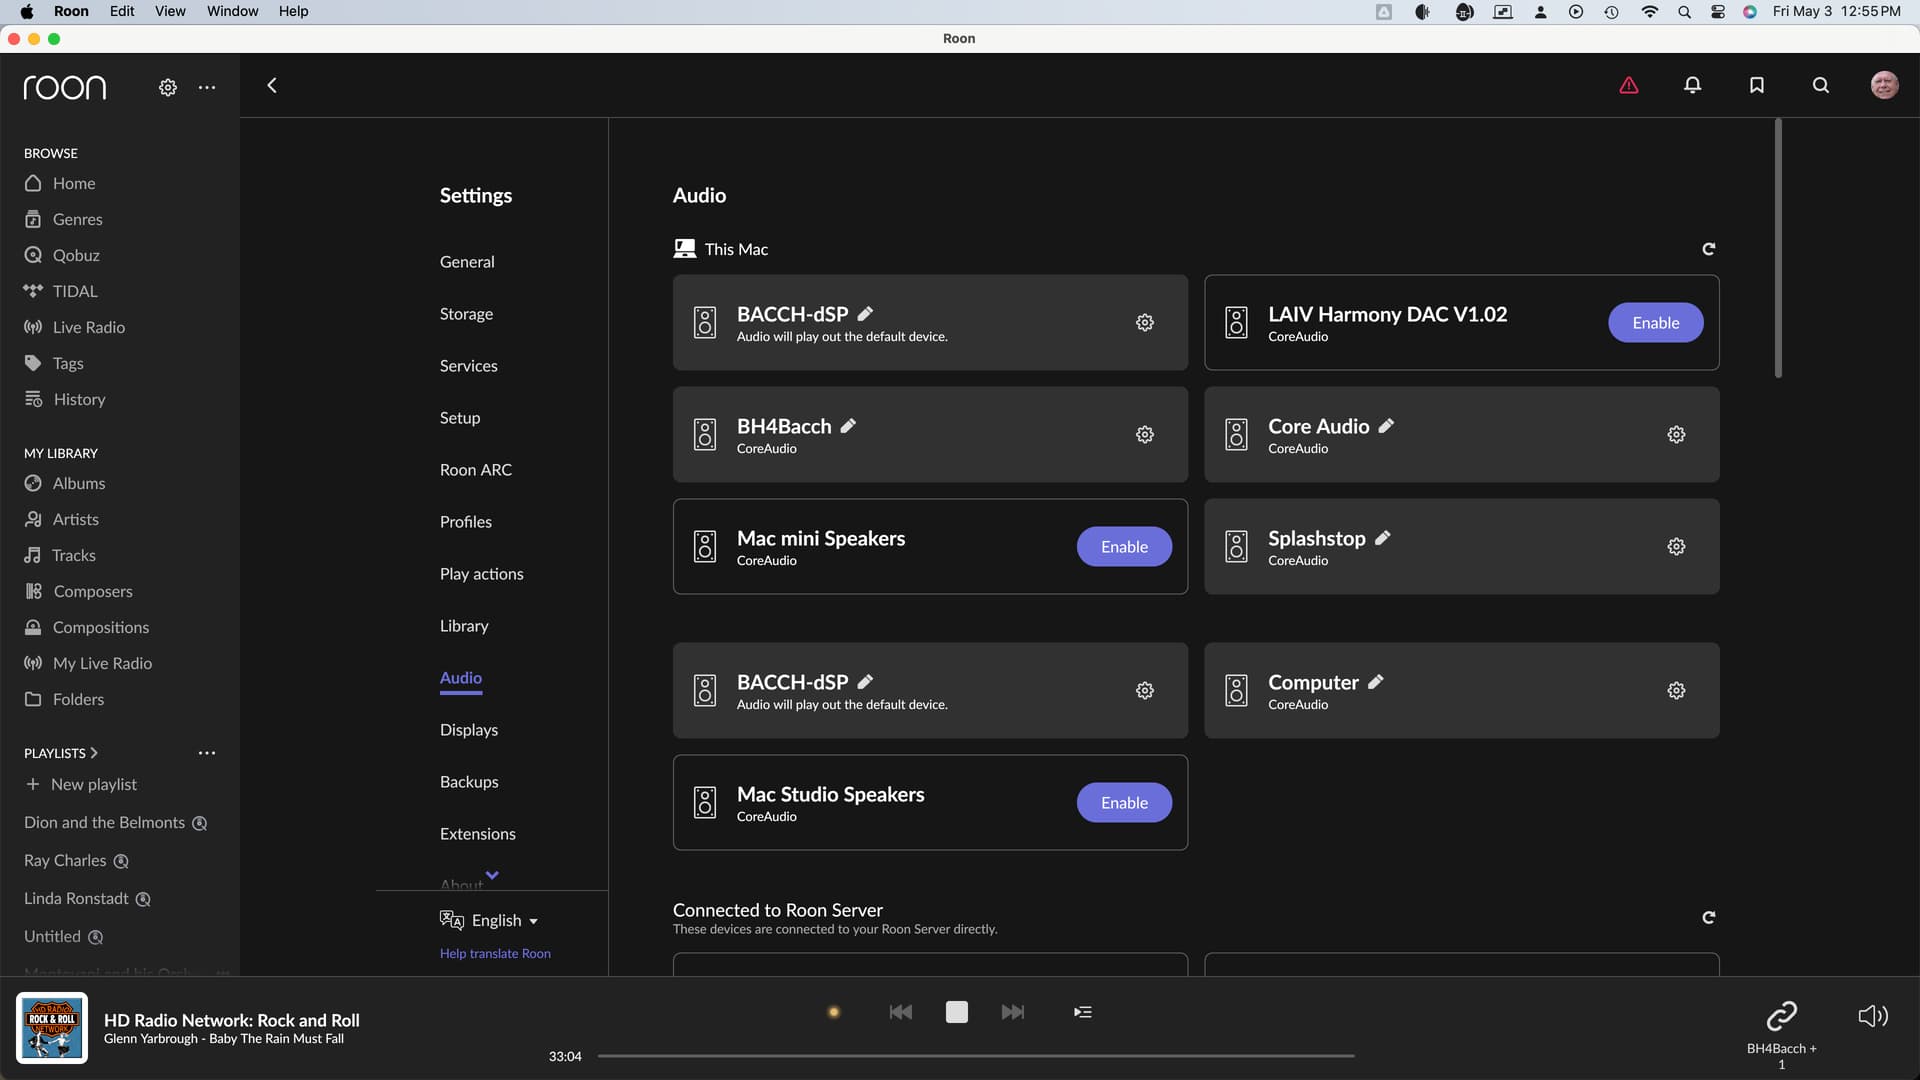Stop playback with the square button
This screenshot has height=1080, width=1920.
coord(957,1012)
